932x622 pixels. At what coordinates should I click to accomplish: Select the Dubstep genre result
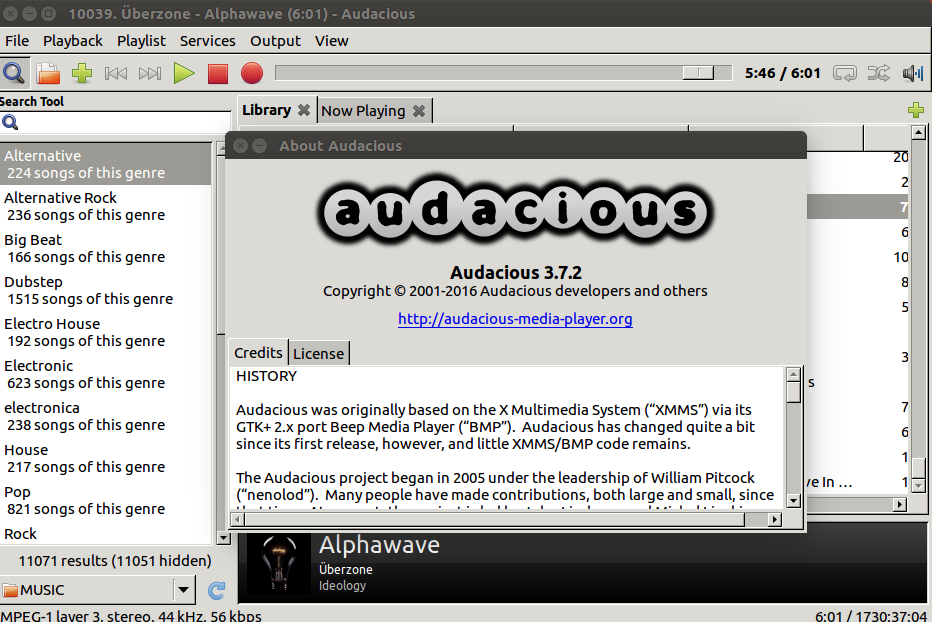[x=105, y=290]
